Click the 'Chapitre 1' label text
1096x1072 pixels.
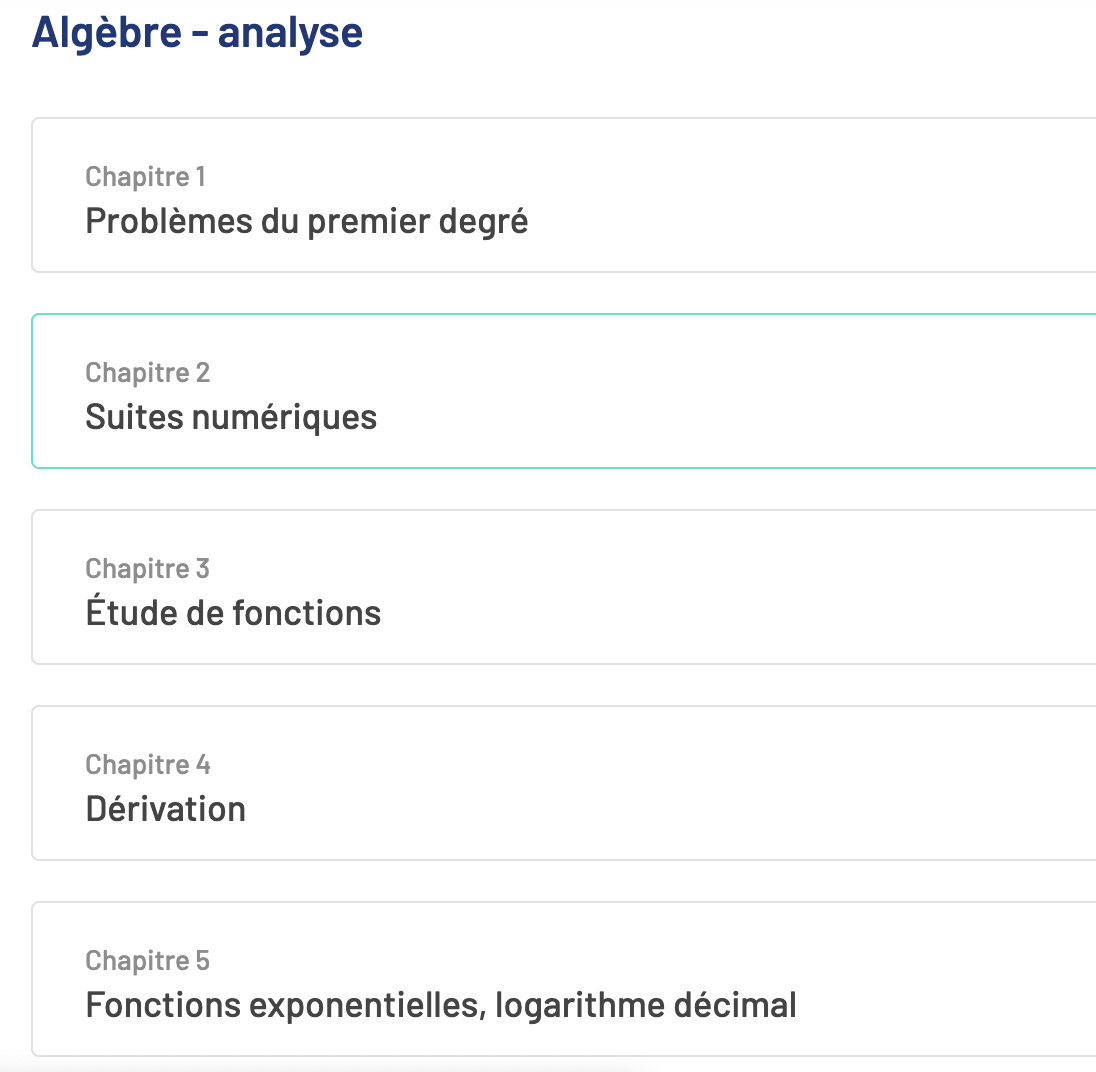click(145, 177)
